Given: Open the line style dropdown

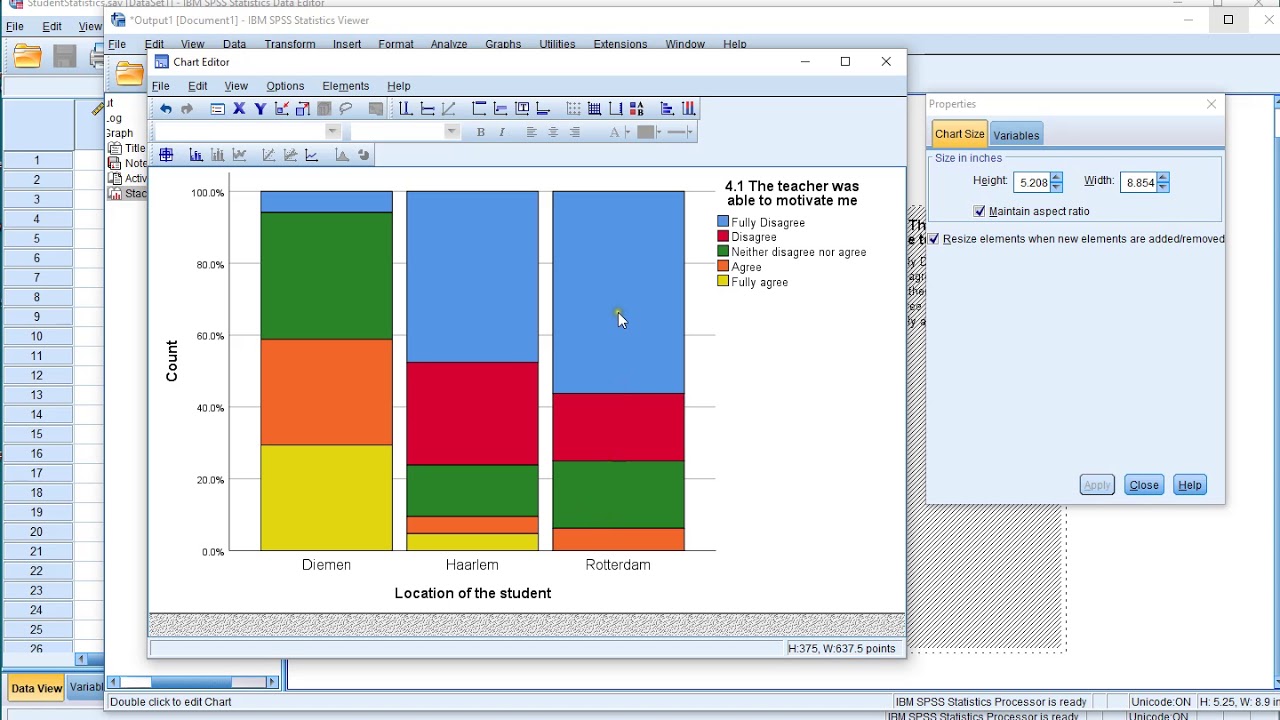Looking at the screenshot, I should pyautogui.click(x=690, y=132).
